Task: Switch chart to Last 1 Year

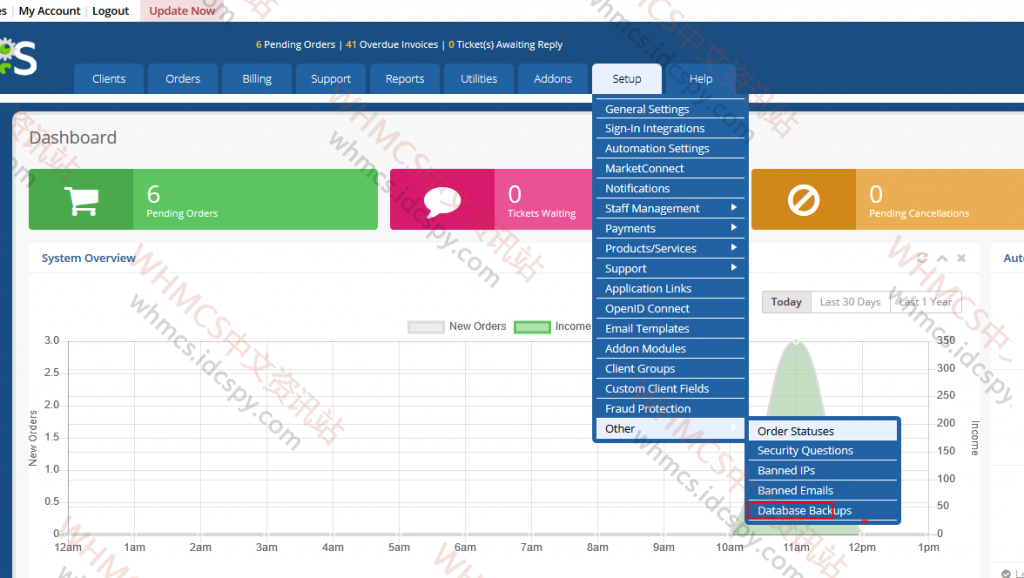Action: 925,302
